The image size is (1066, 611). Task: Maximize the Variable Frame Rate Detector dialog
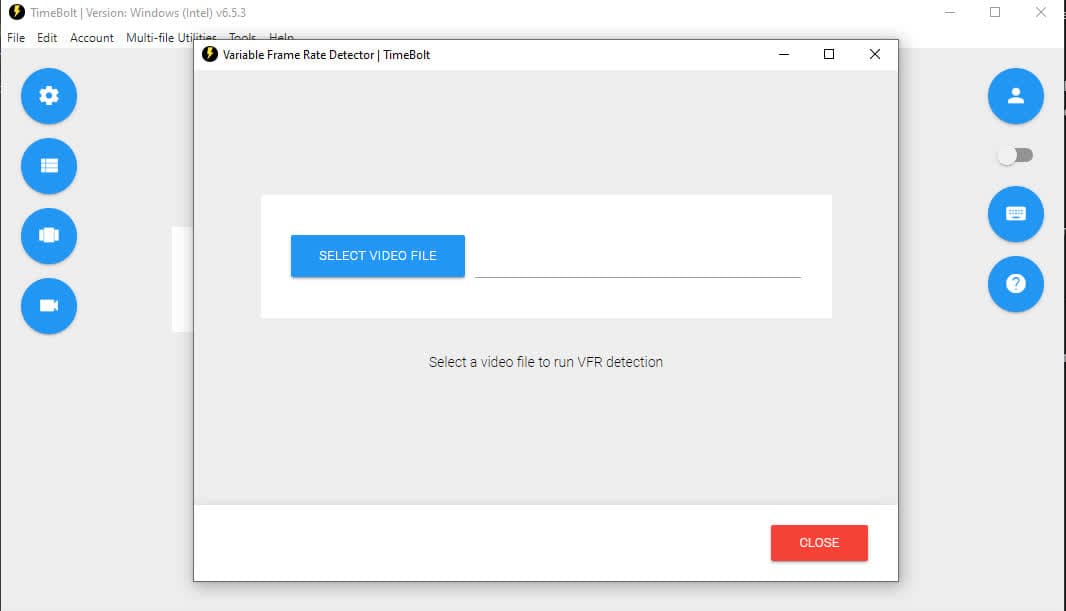[x=829, y=55]
